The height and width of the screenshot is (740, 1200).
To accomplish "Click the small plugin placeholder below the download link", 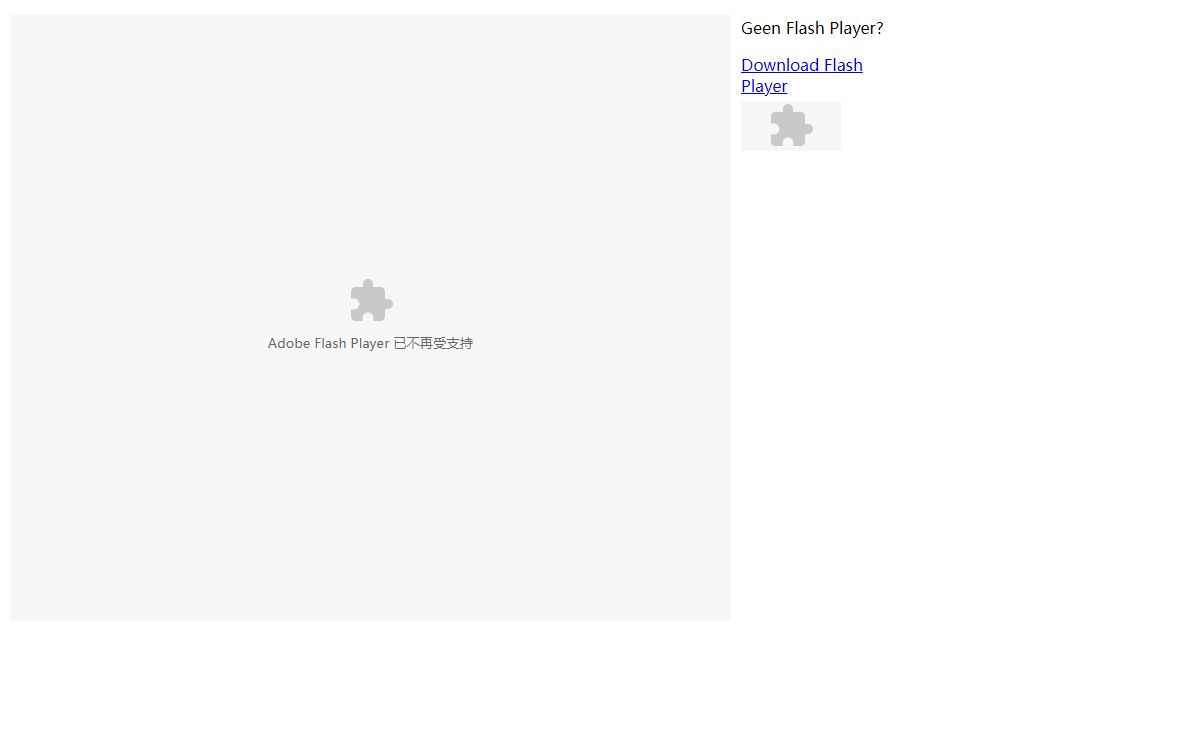I will [791, 126].
